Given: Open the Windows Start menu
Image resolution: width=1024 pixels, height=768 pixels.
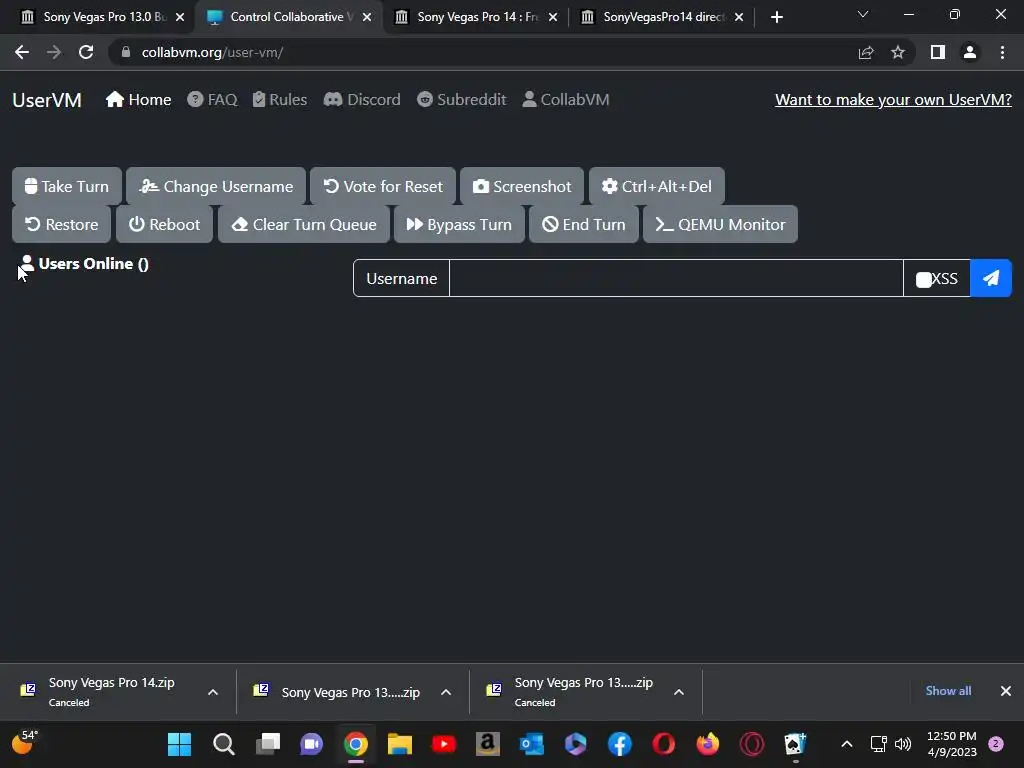Looking at the screenshot, I should pyautogui.click(x=180, y=744).
